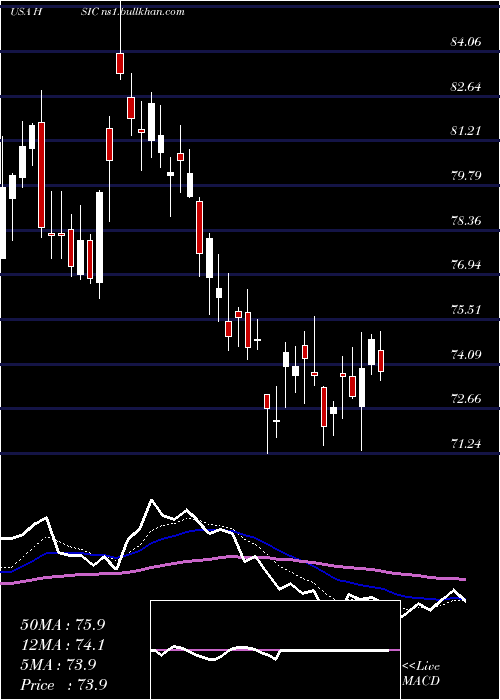This screenshot has width=500, height=700.
Task: Click the 12MA : 74.1 readout
Action: [63, 645]
